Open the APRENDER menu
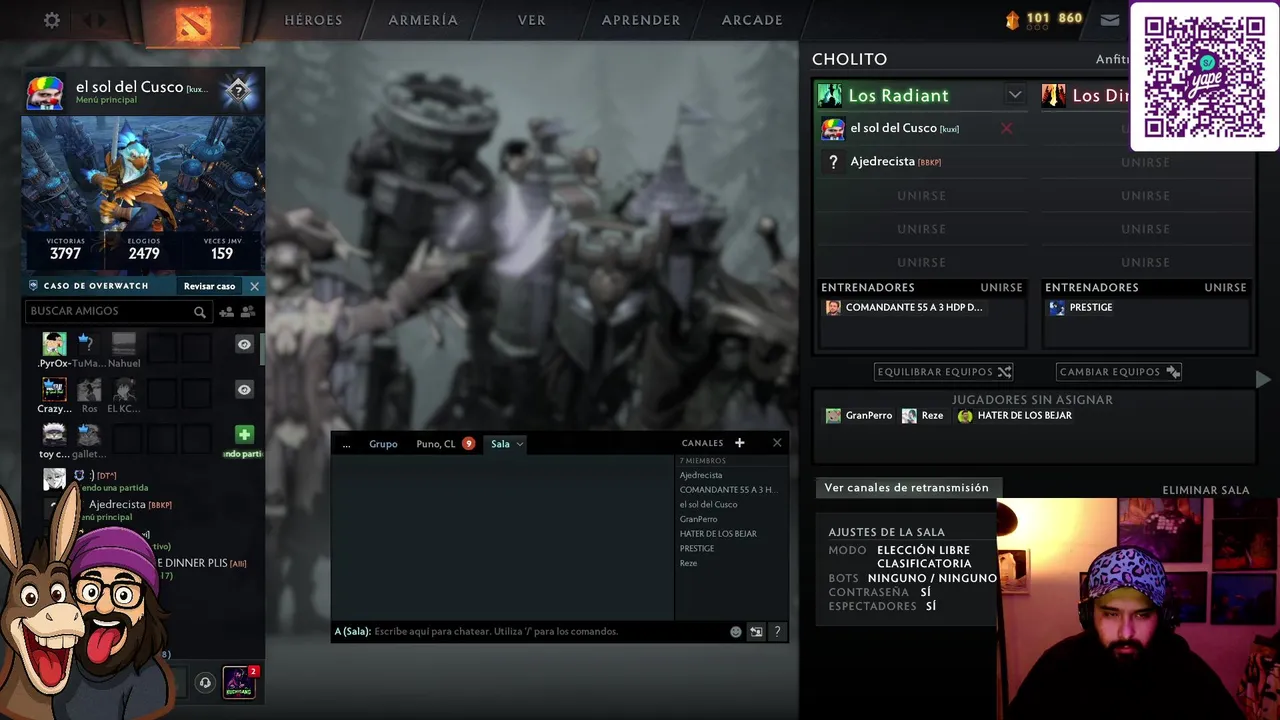This screenshot has width=1280, height=720. click(x=641, y=20)
